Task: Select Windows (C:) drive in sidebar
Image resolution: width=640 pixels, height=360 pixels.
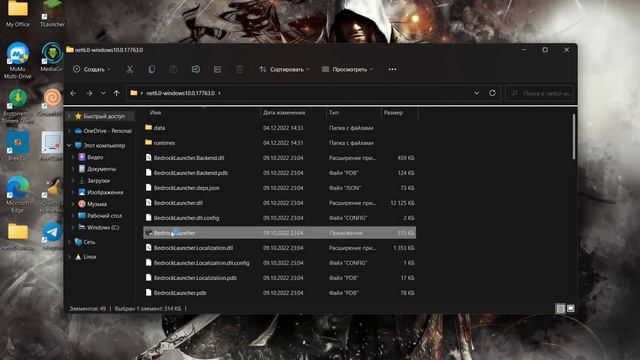Action: click(x=103, y=227)
